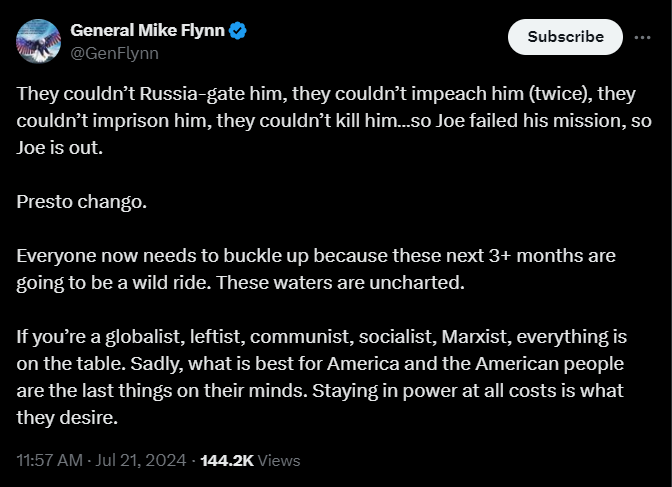Click the 144.2K view count number
This screenshot has width=672, height=487.
[x=227, y=461]
